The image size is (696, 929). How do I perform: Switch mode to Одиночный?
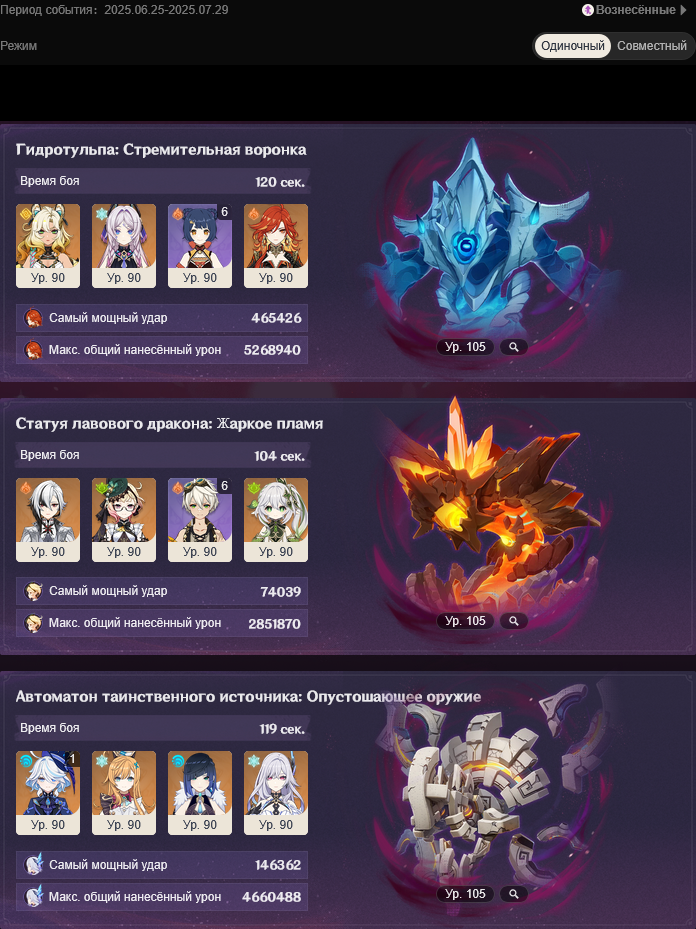click(x=572, y=46)
